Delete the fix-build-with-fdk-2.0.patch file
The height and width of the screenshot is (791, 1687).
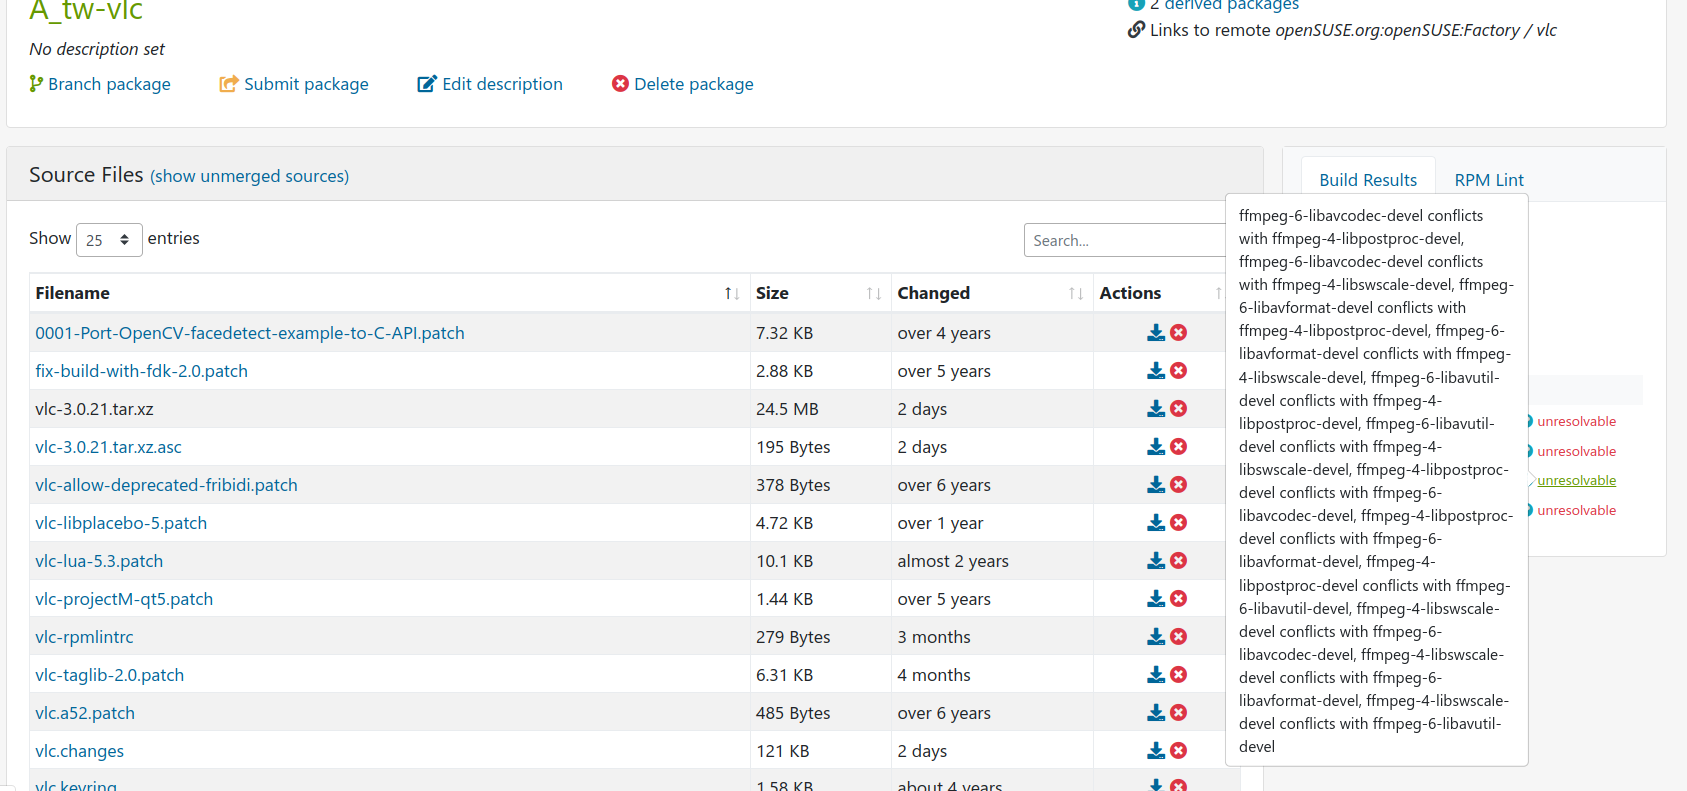[1179, 371]
